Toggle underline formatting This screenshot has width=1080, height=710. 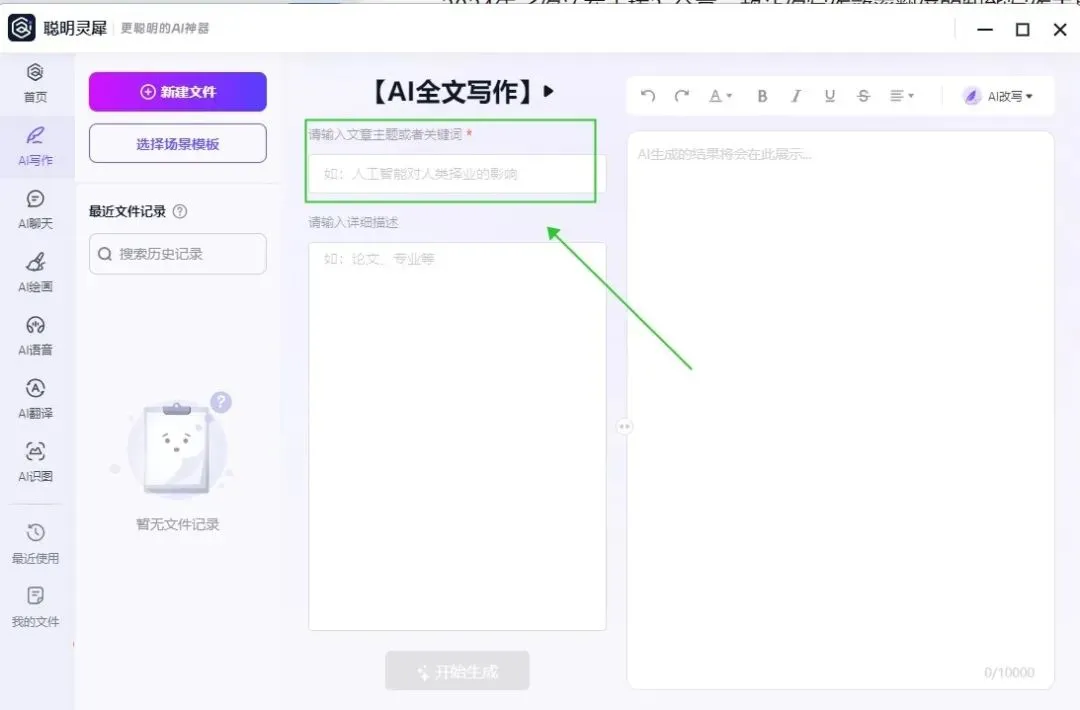(829, 96)
